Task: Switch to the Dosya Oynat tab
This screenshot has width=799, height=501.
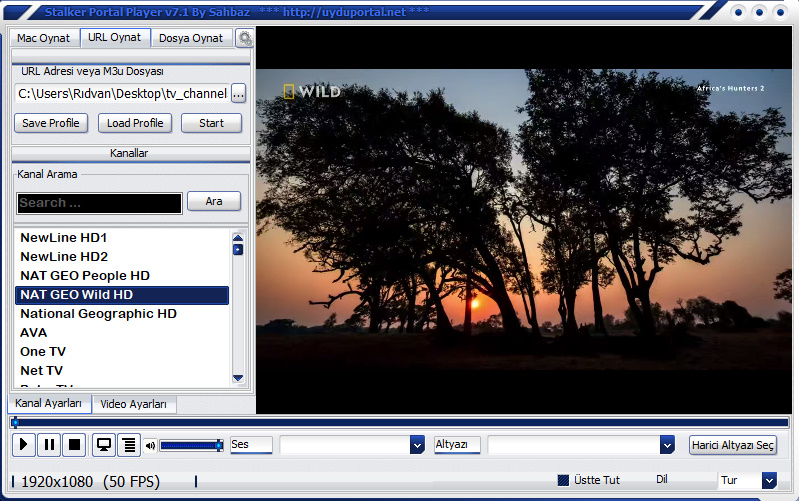Action: (191, 38)
